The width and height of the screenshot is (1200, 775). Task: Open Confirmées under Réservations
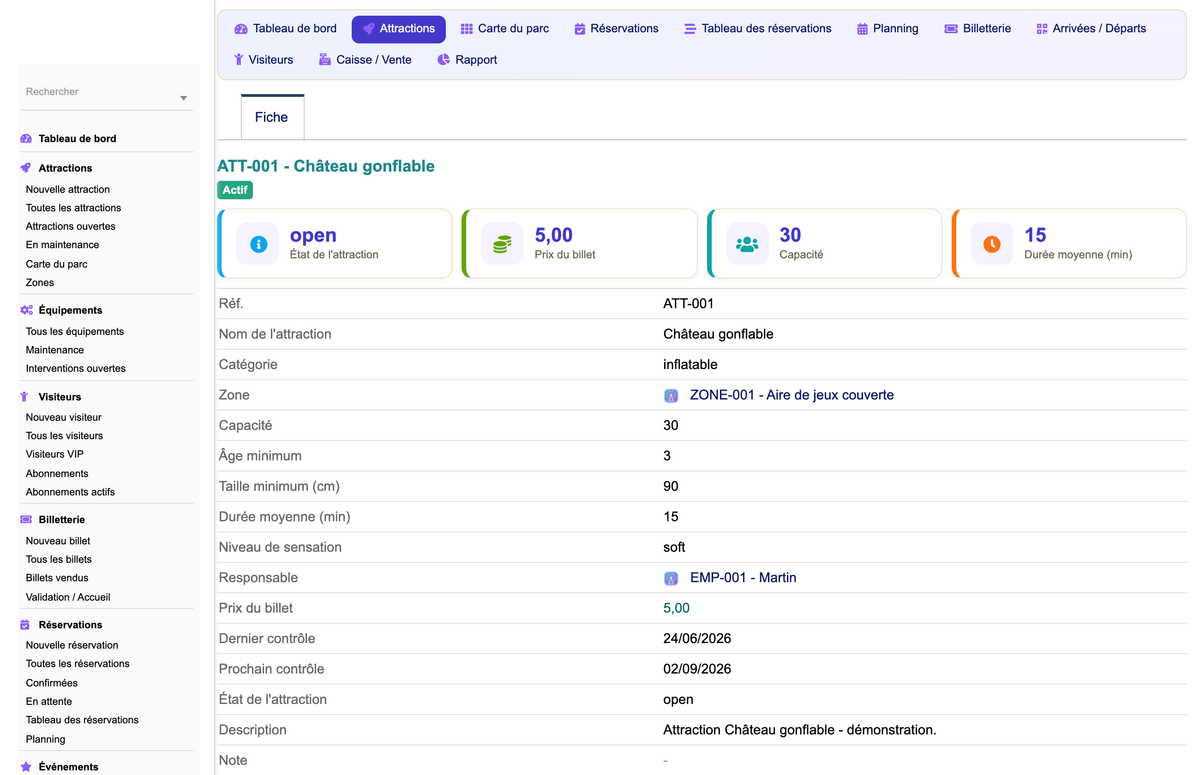pos(52,683)
